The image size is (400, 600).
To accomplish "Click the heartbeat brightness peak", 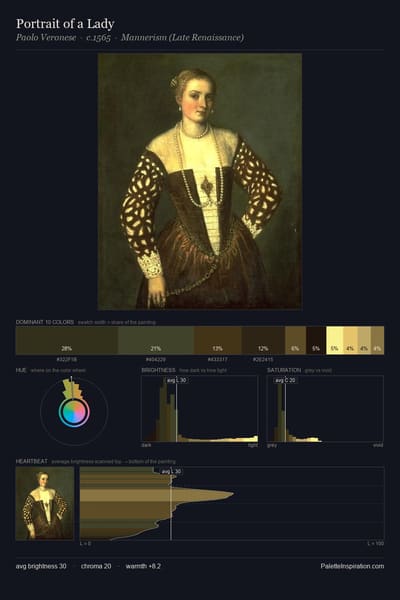I will 230,494.
